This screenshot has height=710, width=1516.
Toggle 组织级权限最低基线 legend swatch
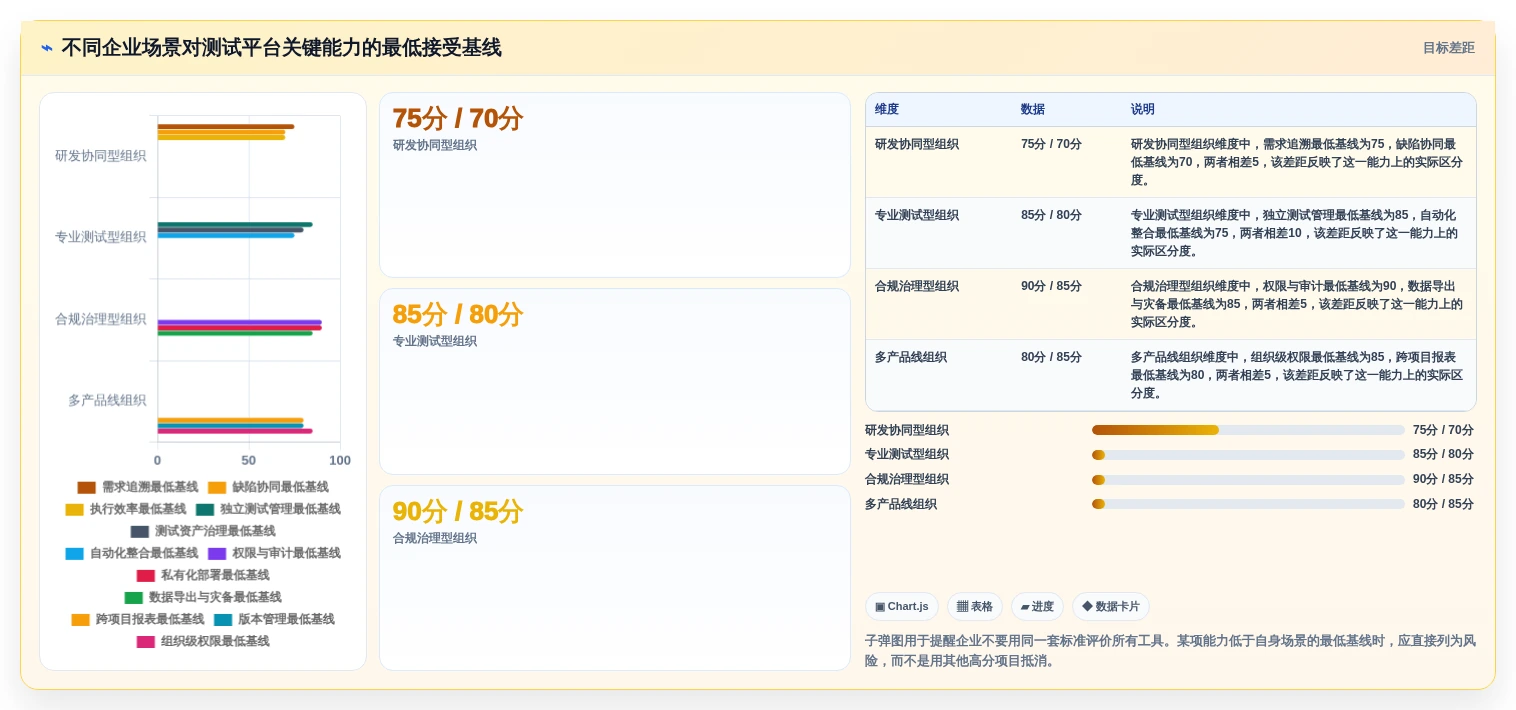[146, 642]
